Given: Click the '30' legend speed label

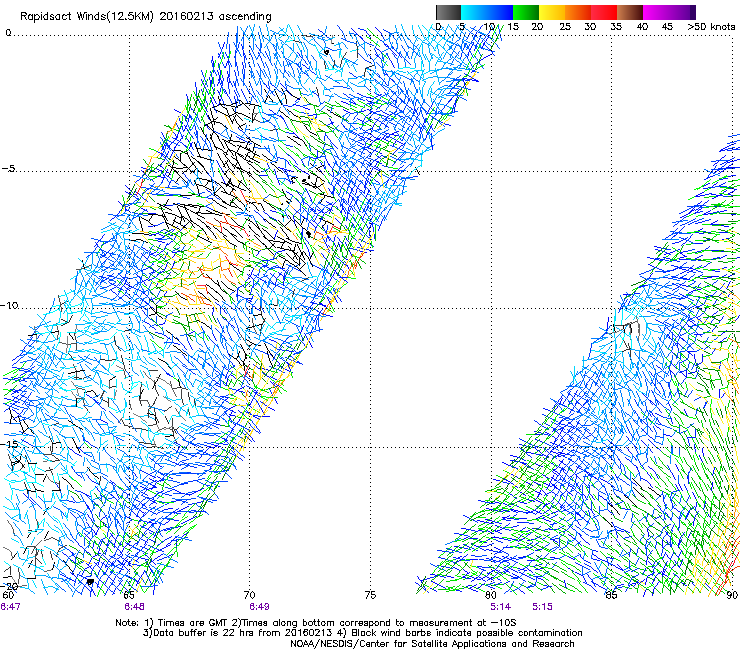Looking at the screenshot, I should pyautogui.click(x=590, y=27).
